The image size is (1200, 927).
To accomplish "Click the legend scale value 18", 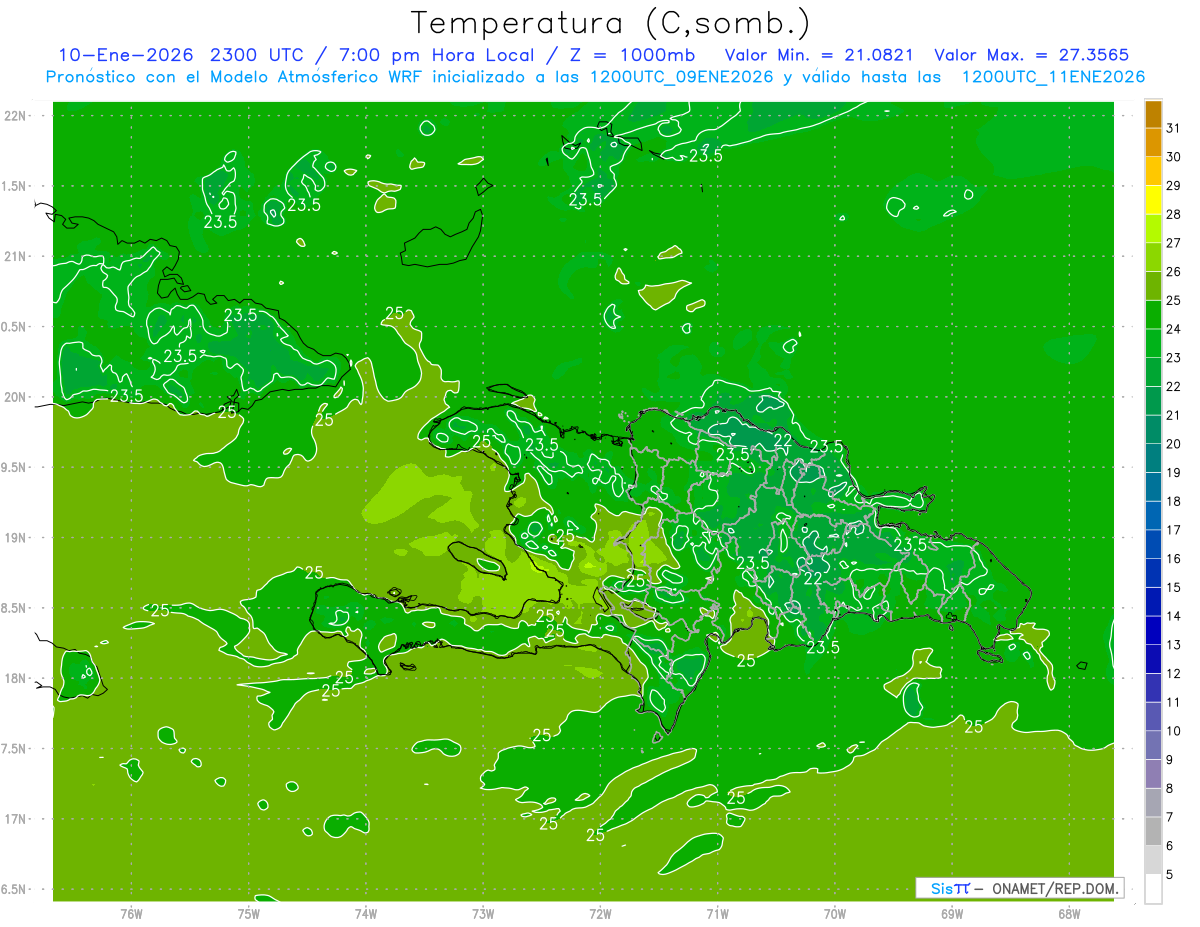I will 1173,501.
